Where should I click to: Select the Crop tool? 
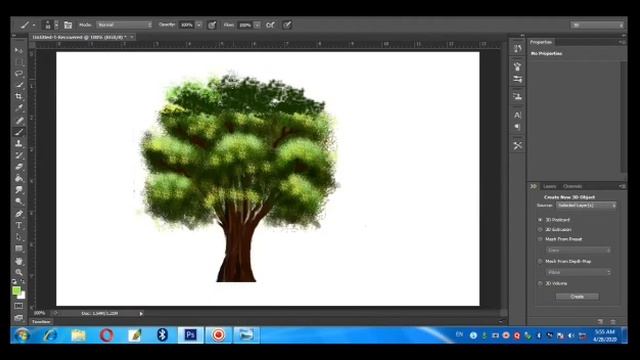tap(19, 97)
